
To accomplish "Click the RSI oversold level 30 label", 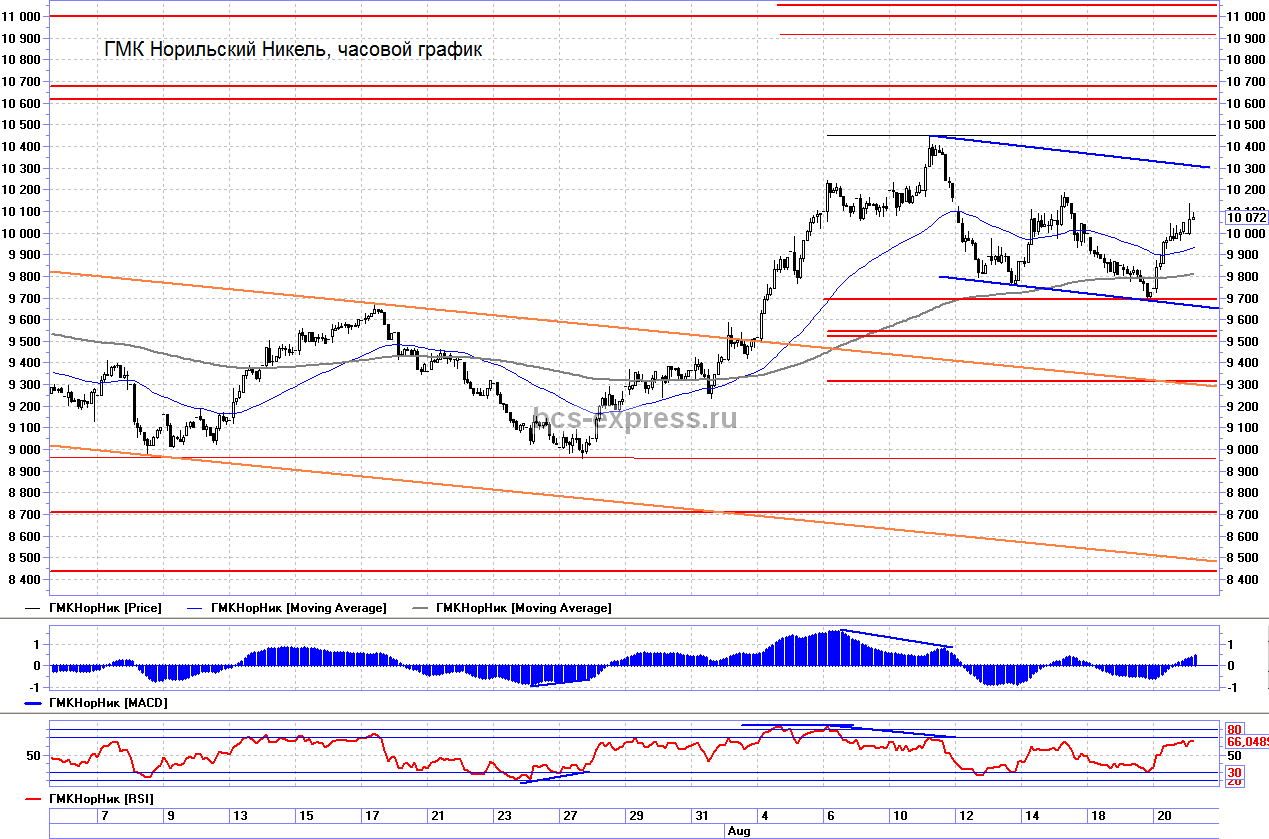I will pyautogui.click(x=1234, y=773).
